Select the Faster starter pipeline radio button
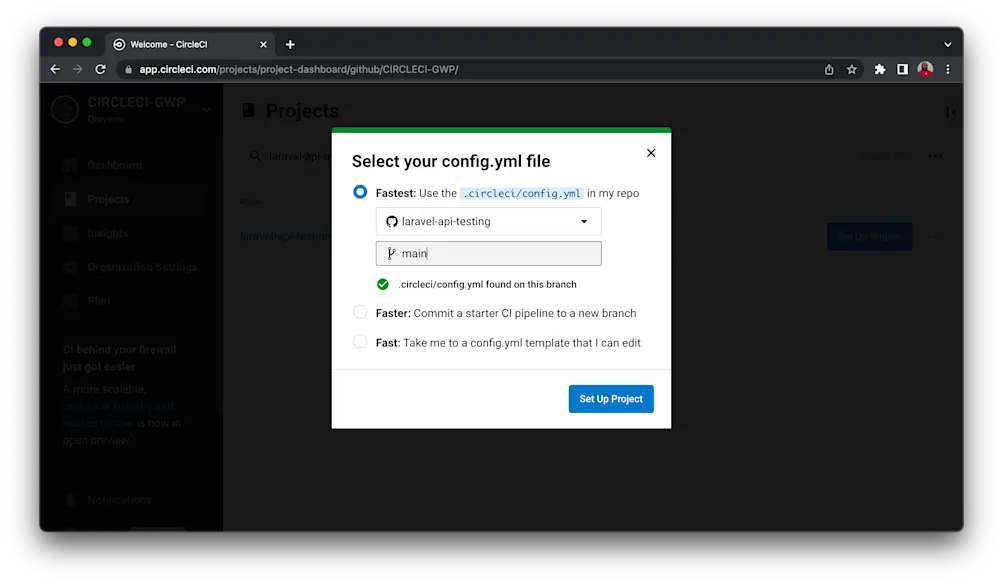This screenshot has height=584, width=1003. (360, 312)
